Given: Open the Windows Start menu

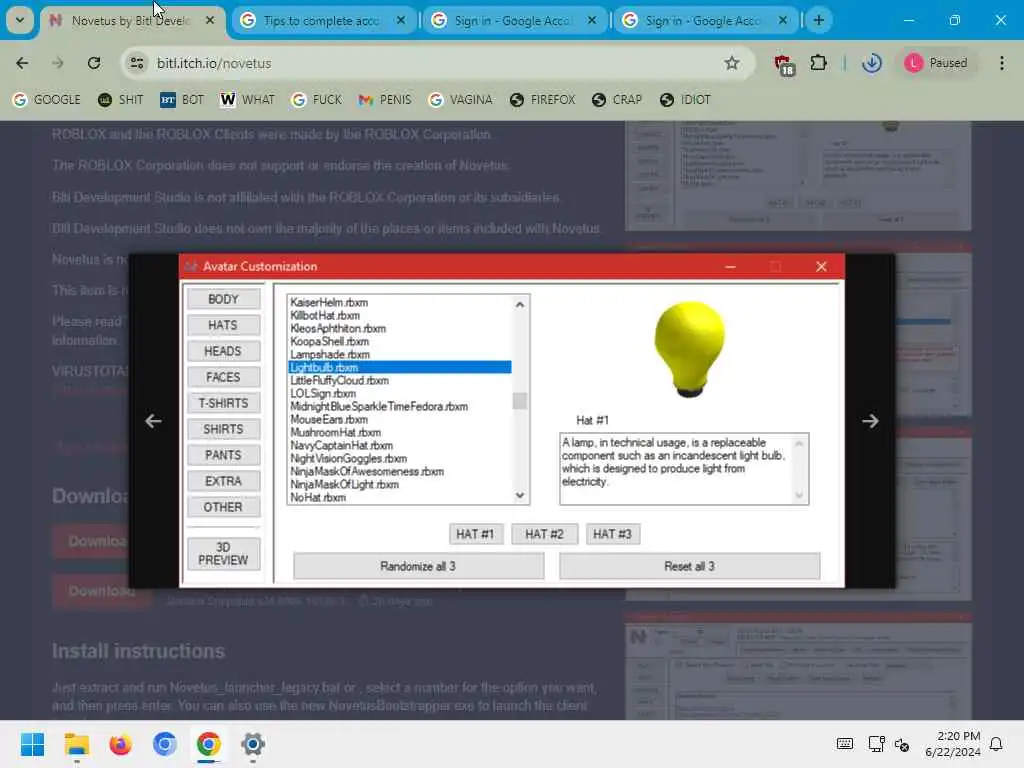Looking at the screenshot, I should pos(32,744).
